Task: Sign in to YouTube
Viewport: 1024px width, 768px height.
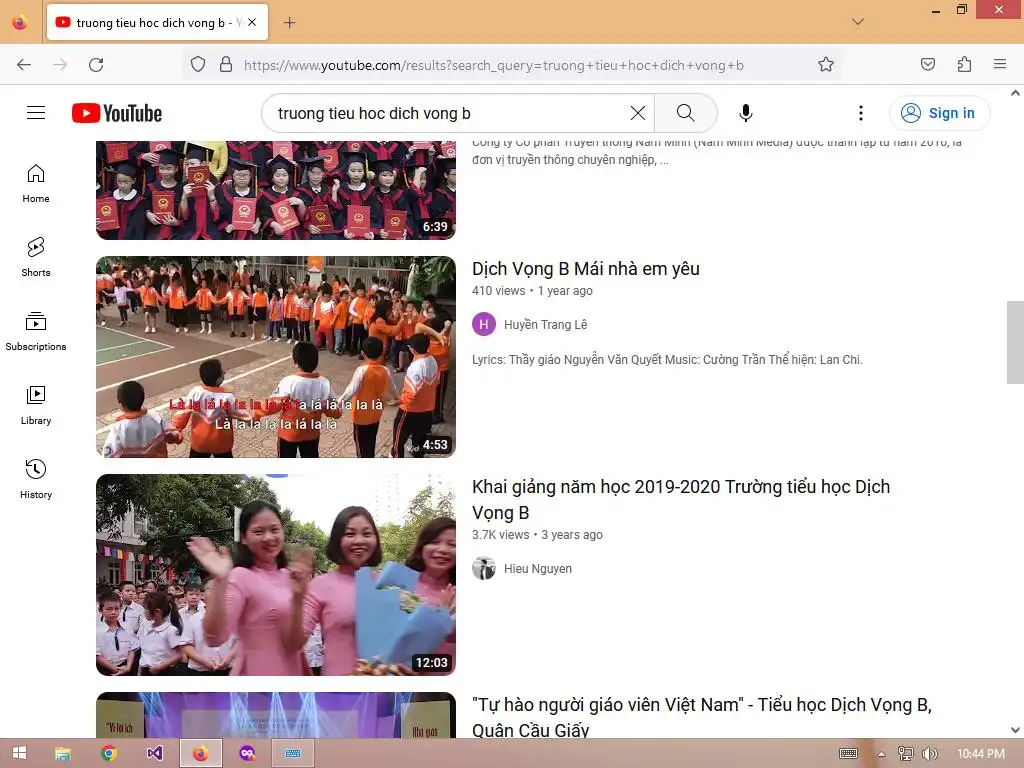Action: pos(939,113)
